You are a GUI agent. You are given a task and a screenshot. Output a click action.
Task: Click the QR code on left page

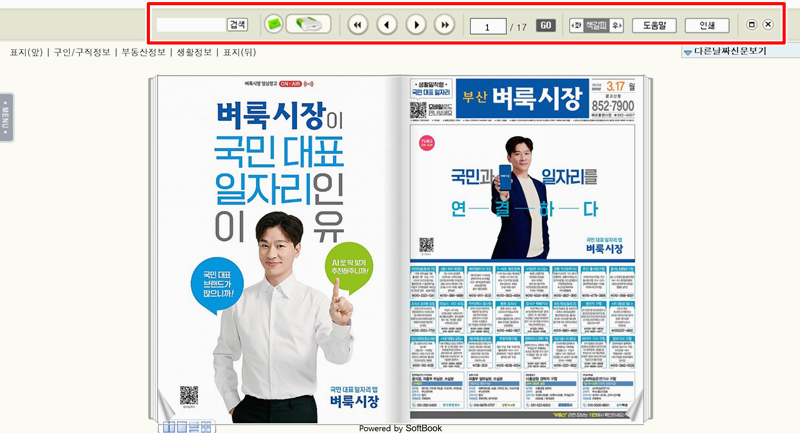pyautogui.click(x=189, y=395)
